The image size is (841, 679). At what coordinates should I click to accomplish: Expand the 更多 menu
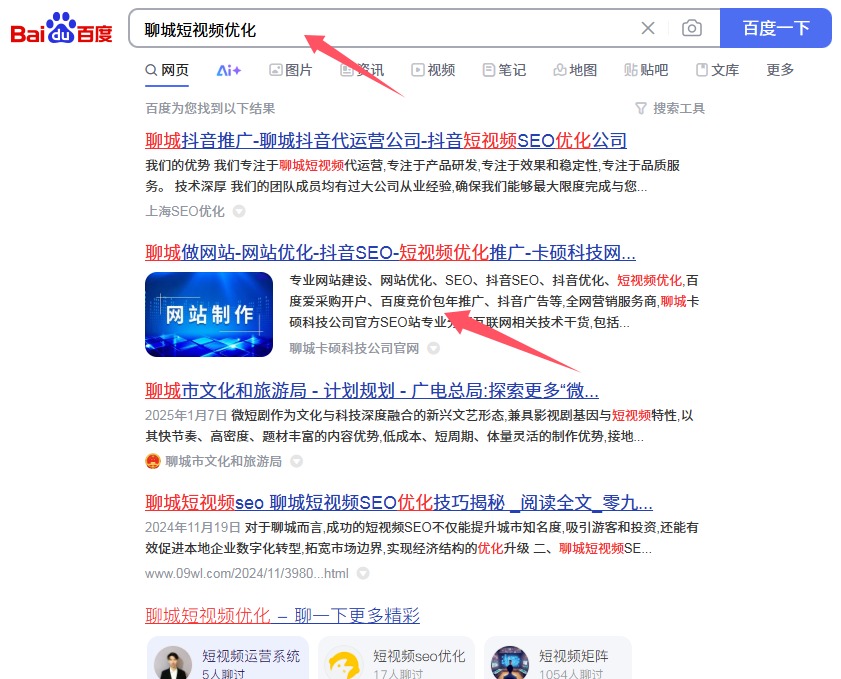point(780,70)
